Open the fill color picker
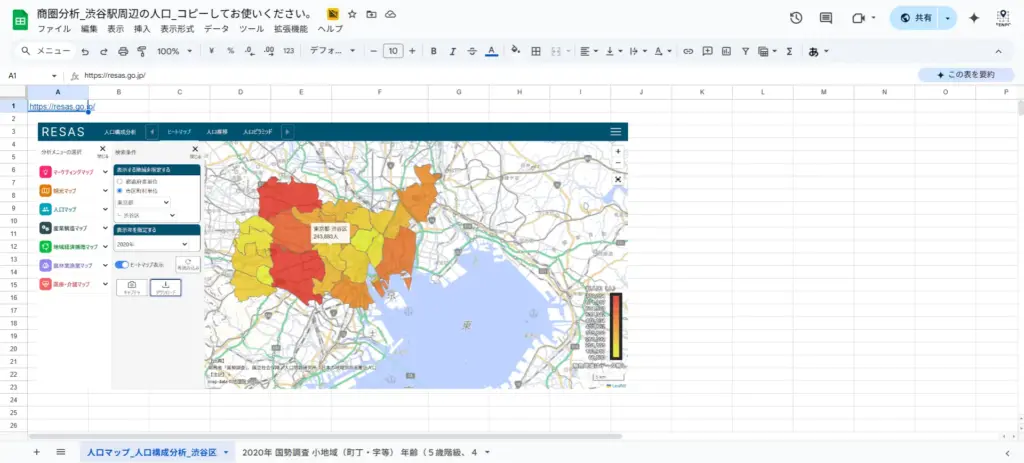Screen dimensions: 1024x463 click(515, 50)
